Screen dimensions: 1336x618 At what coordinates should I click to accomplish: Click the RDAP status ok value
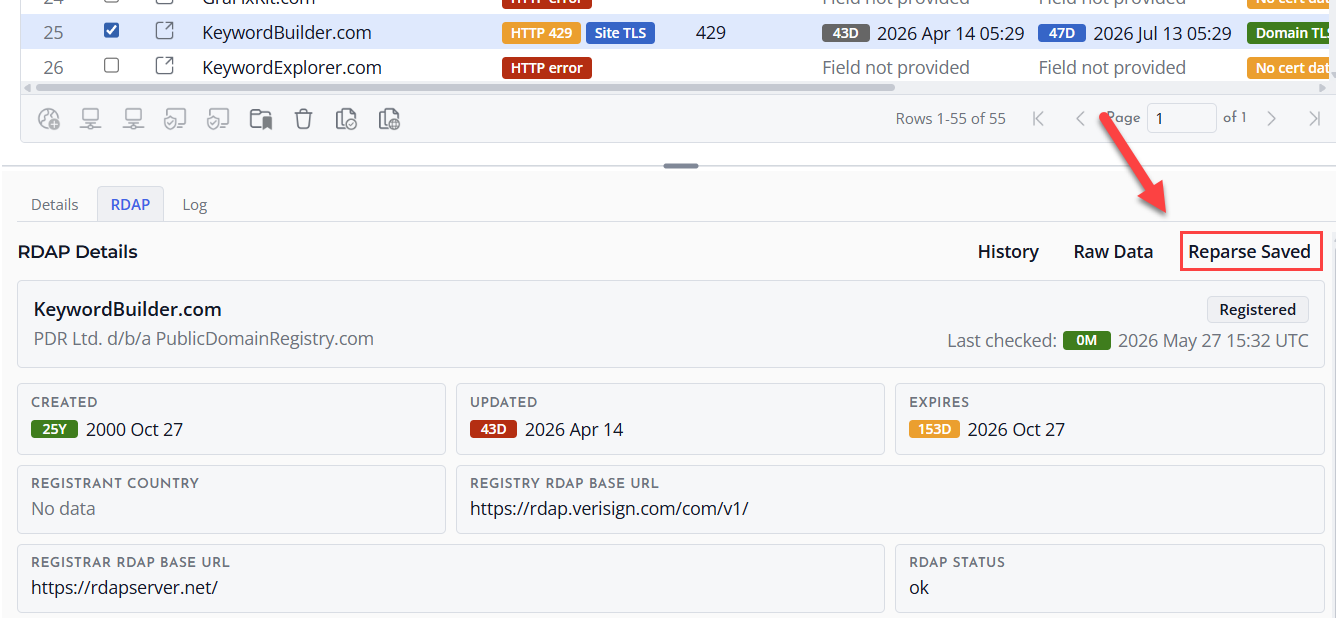(x=919, y=587)
